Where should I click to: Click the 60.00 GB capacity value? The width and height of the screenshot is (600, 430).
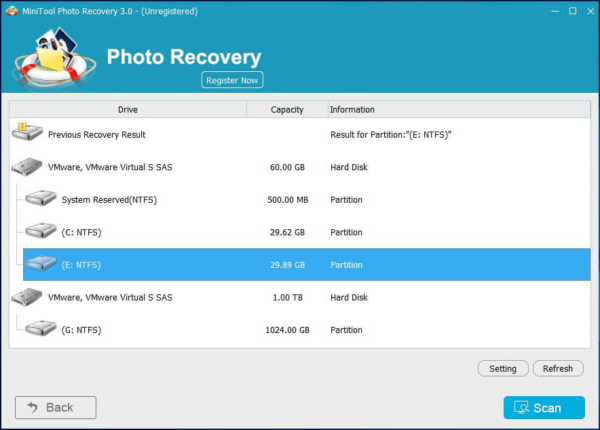click(287, 167)
